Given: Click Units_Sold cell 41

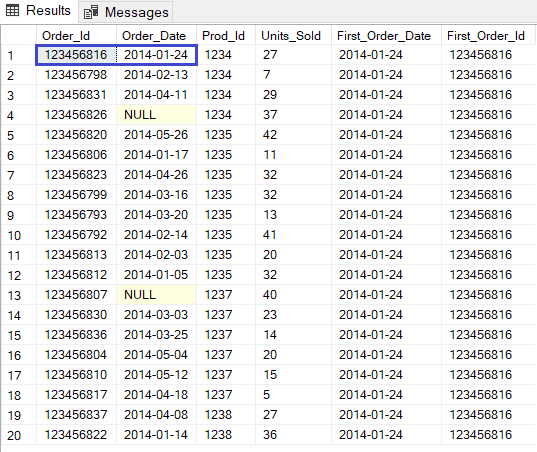Looking at the screenshot, I should pos(294,235).
